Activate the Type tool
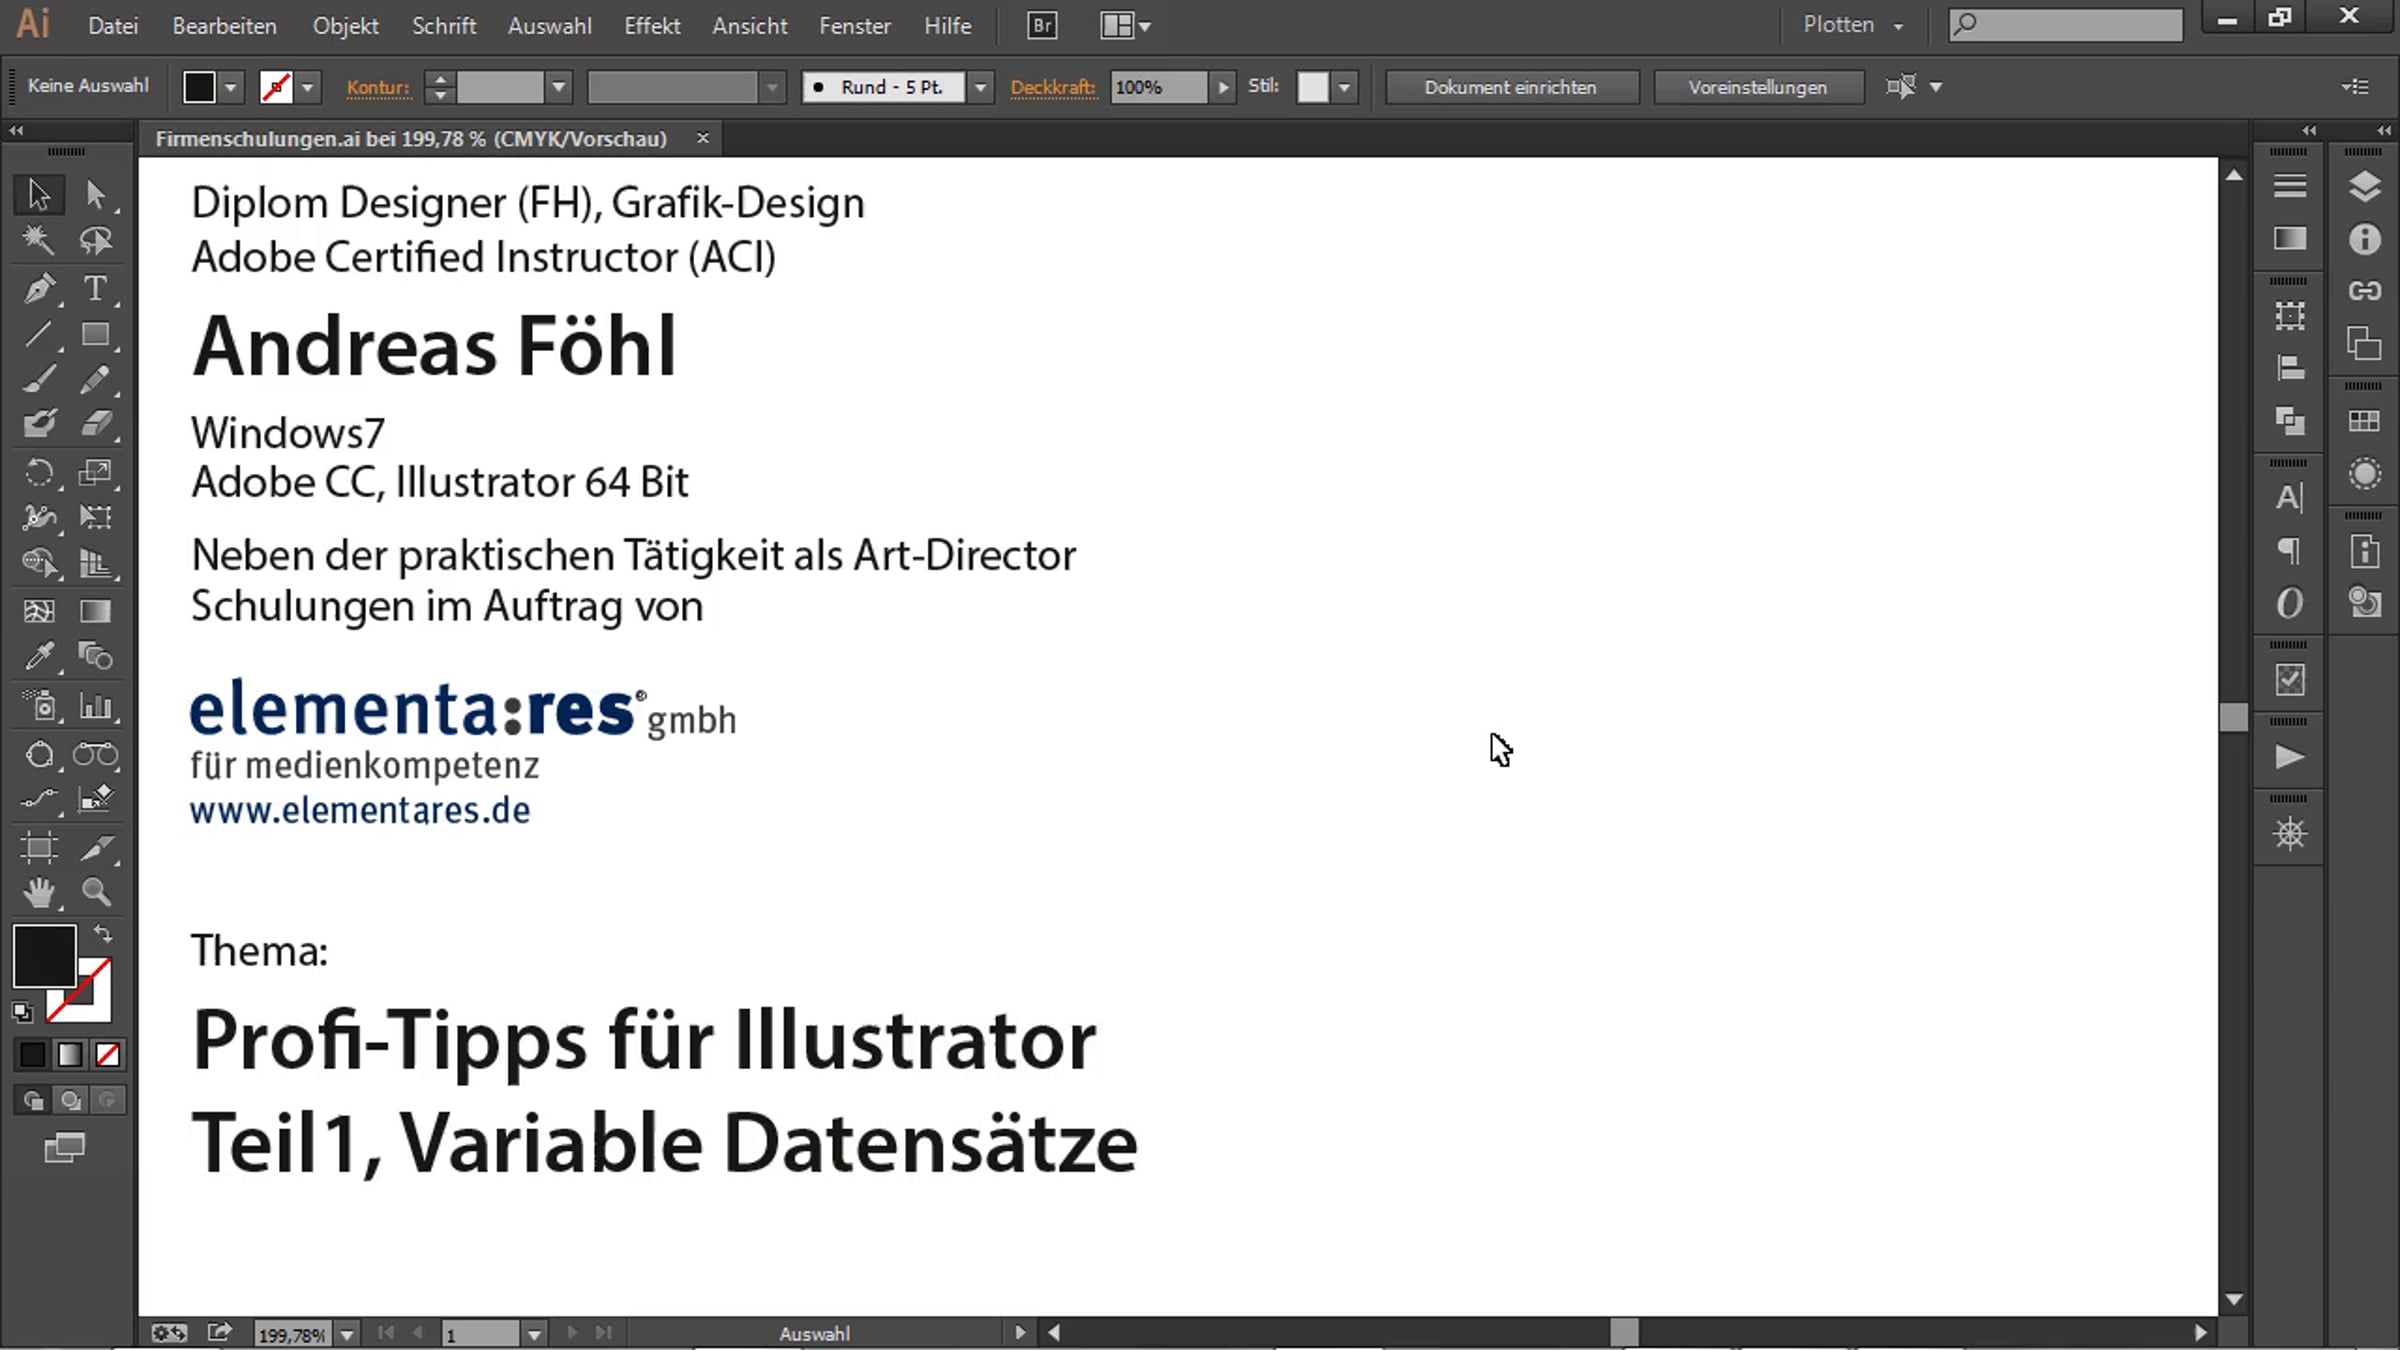2400x1350 pixels. 96,288
